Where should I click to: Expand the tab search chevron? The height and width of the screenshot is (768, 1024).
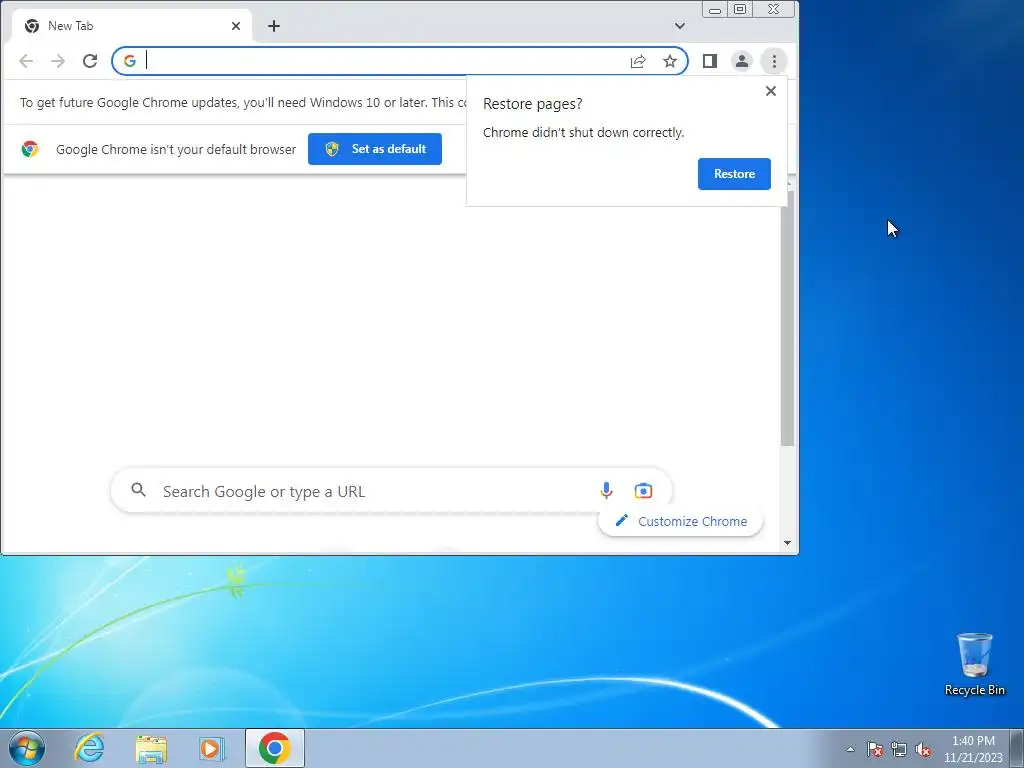coord(680,26)
